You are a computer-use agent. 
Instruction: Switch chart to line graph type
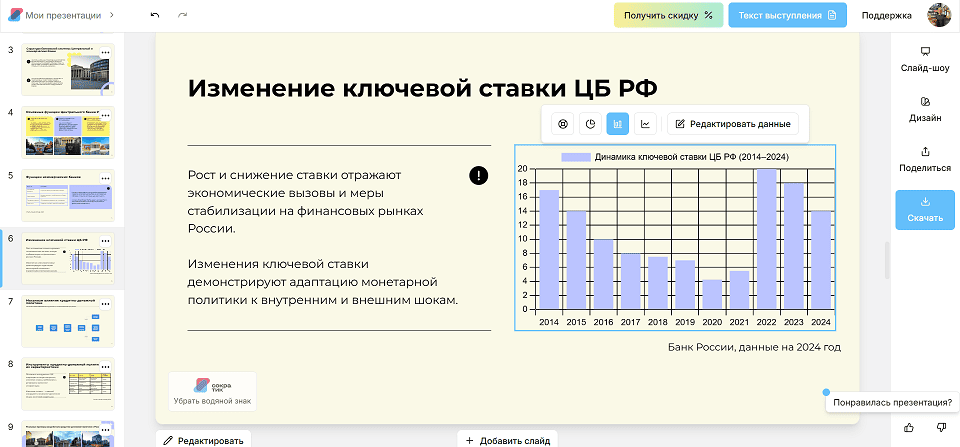point(645,124)
